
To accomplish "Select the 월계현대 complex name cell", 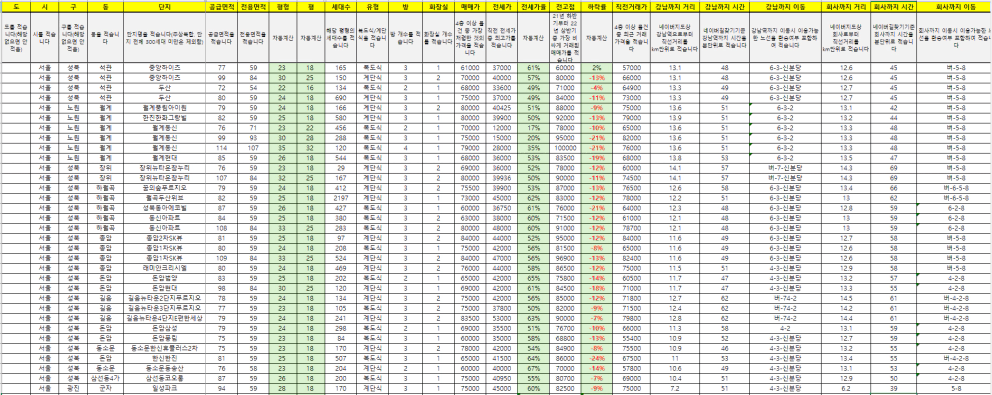I will pos(164,158).
